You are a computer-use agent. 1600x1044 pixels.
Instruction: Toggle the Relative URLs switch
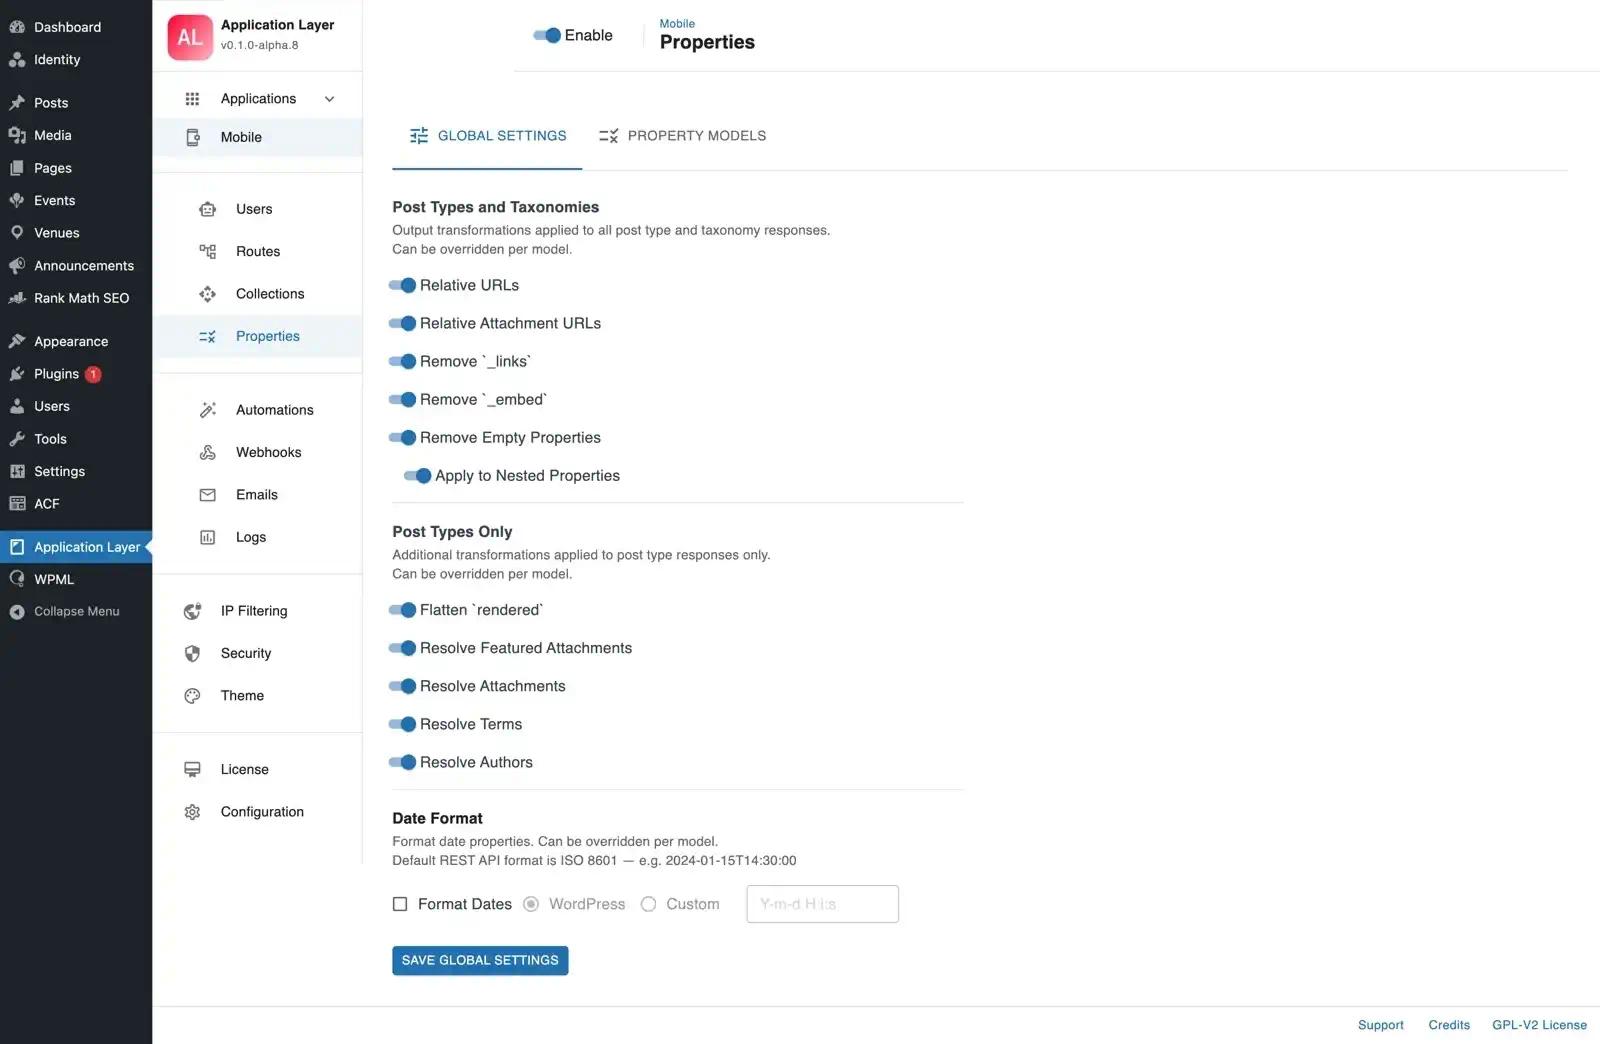pyautogui.click(x=402, y=286)
